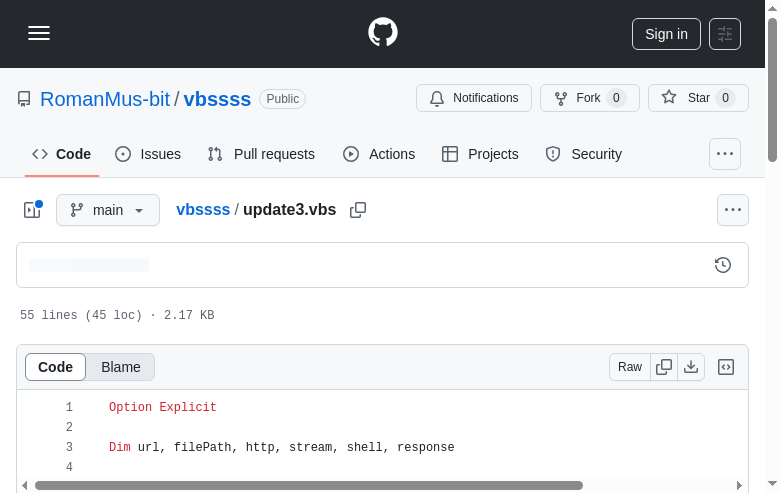This screenshot has height=493, width=780.
Task: Open the Issues tab
Action: 148,154
